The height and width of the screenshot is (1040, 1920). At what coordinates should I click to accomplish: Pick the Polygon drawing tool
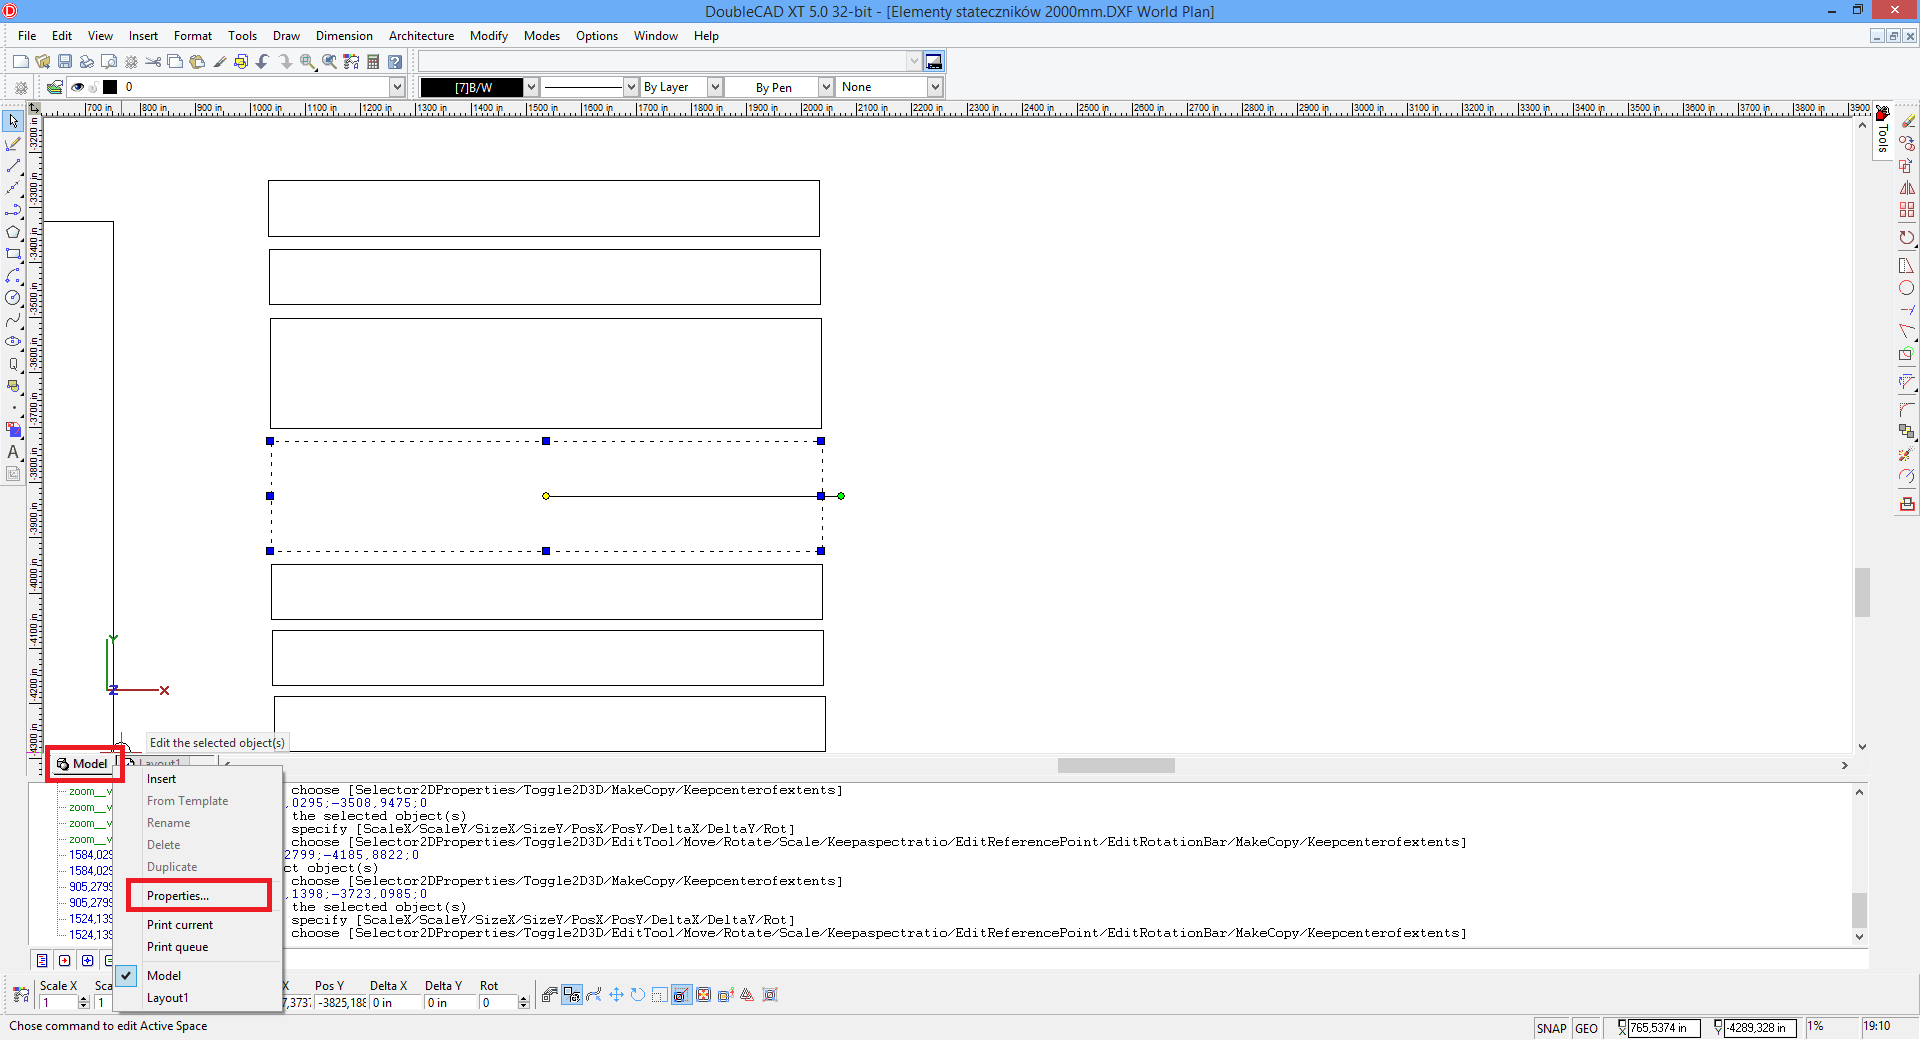pos(13,232)
